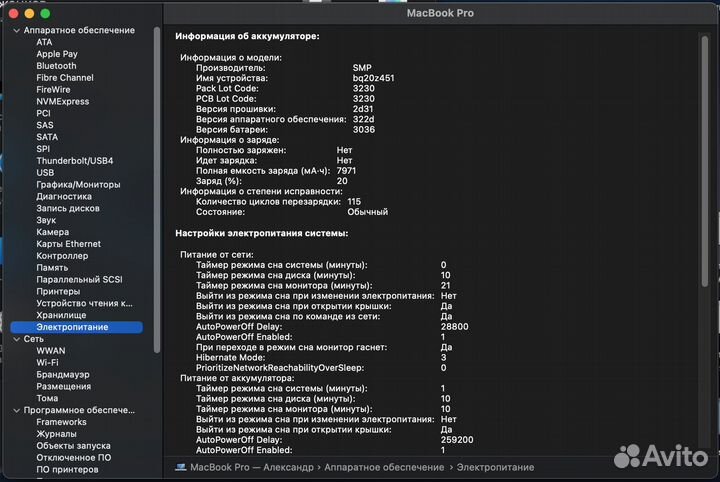The width and height of the screenshot is (720, 482).
Task: Open Графика/Мониторы entry
Action: click(78, 185)
